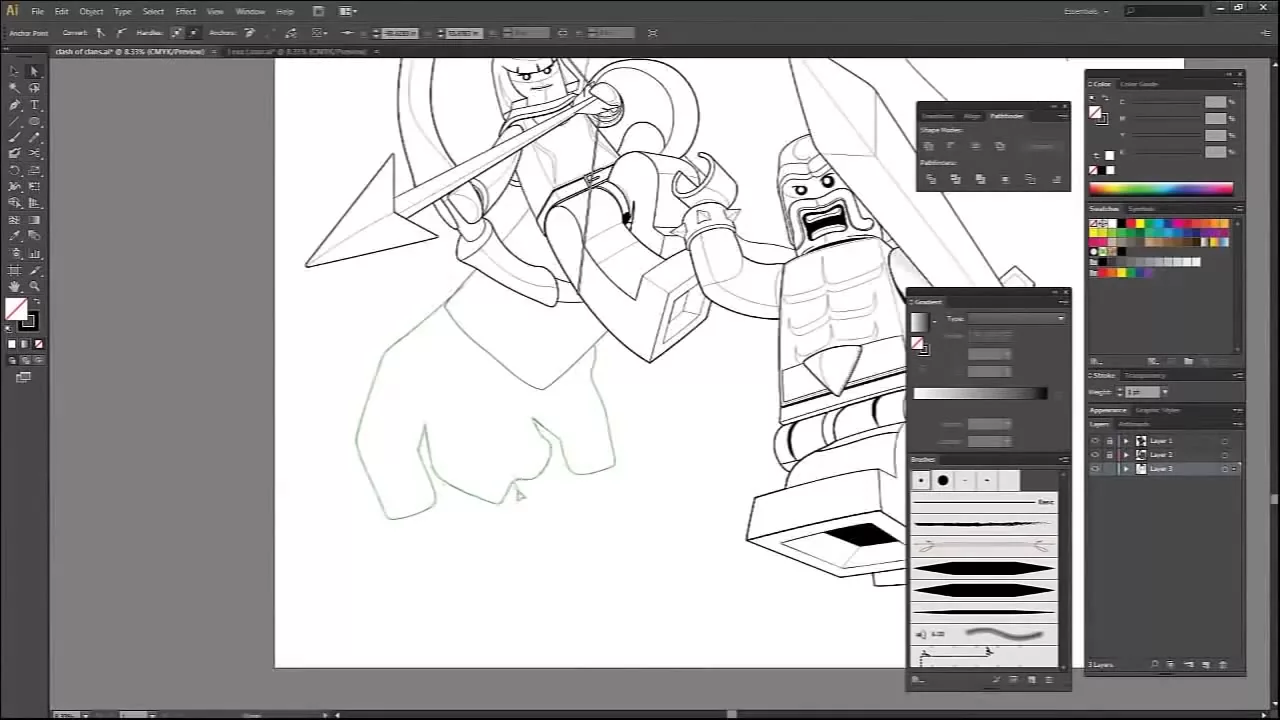This screenshot has height=720, width=1280.
Task: Open Brush Libraries menu icon in Brushes panel
Action: pyautogui.click(x=918, y=680)
